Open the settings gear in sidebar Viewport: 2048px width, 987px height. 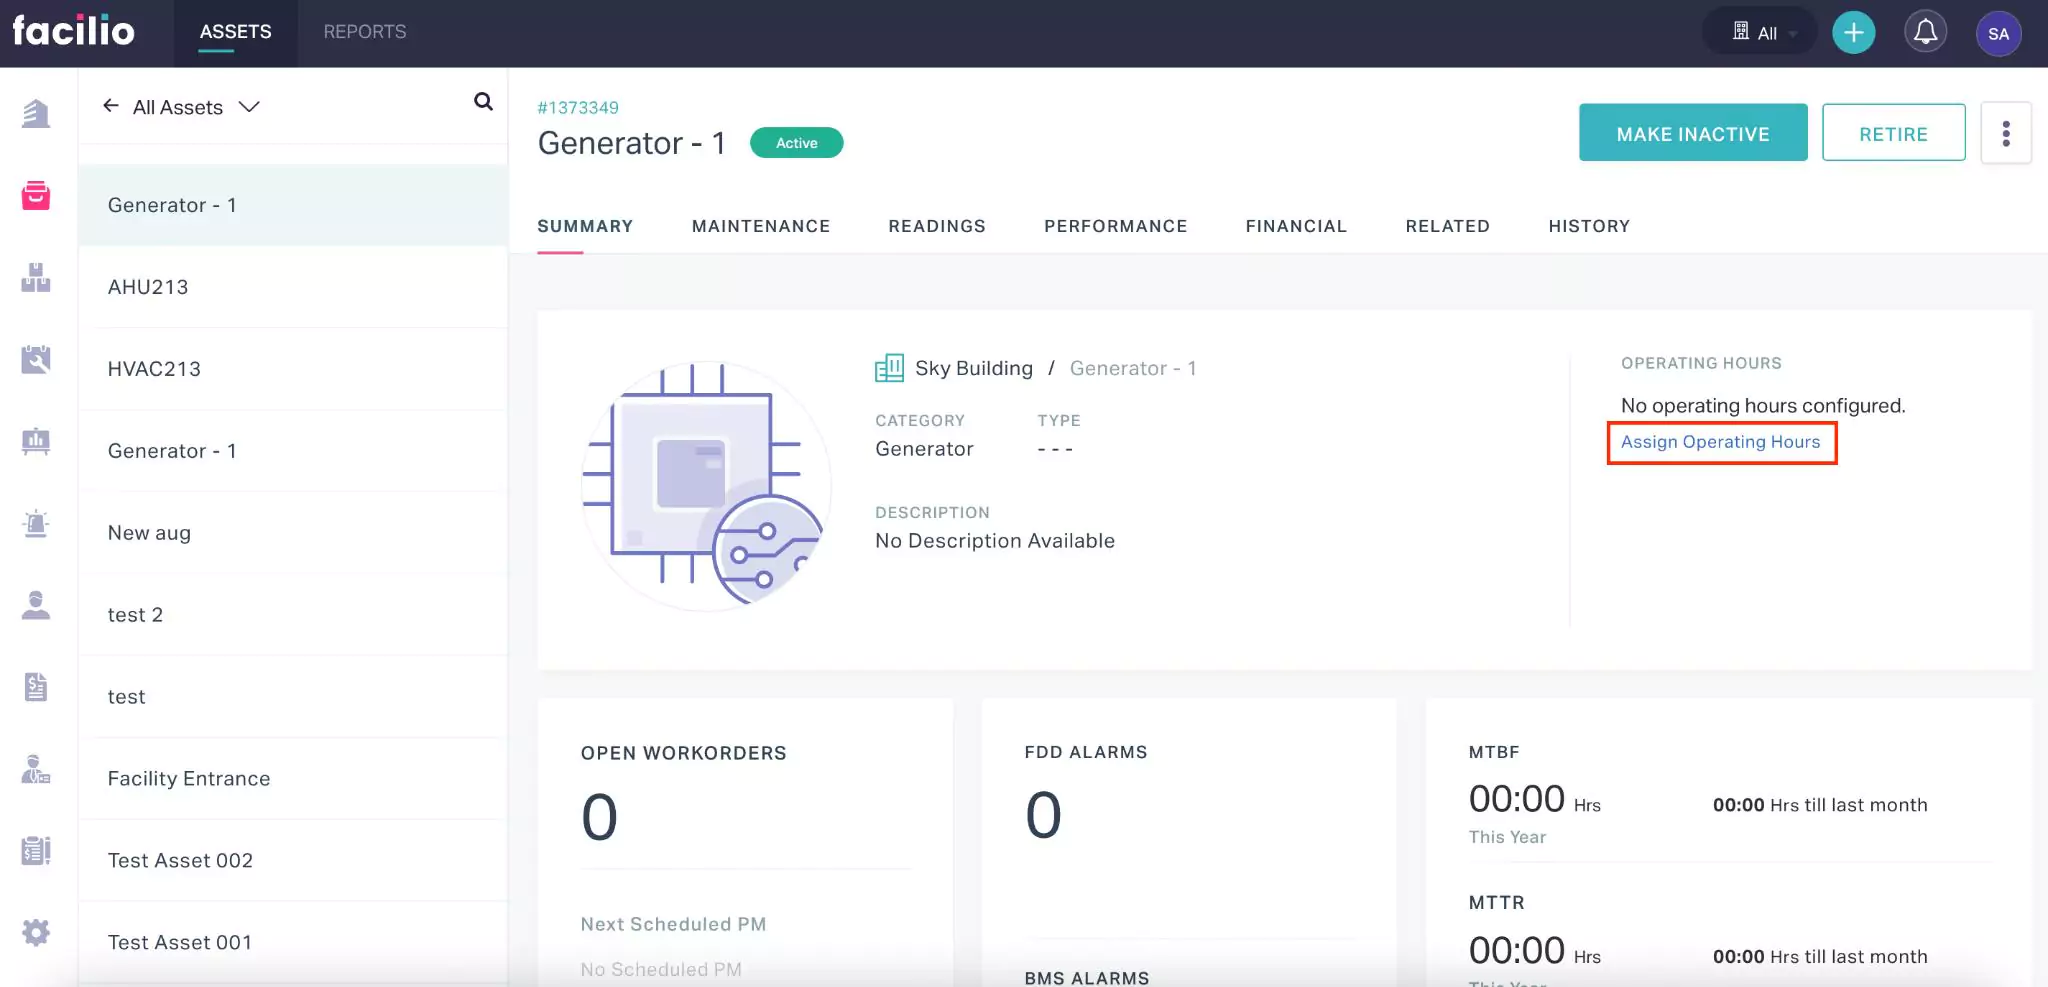point(36,933)
